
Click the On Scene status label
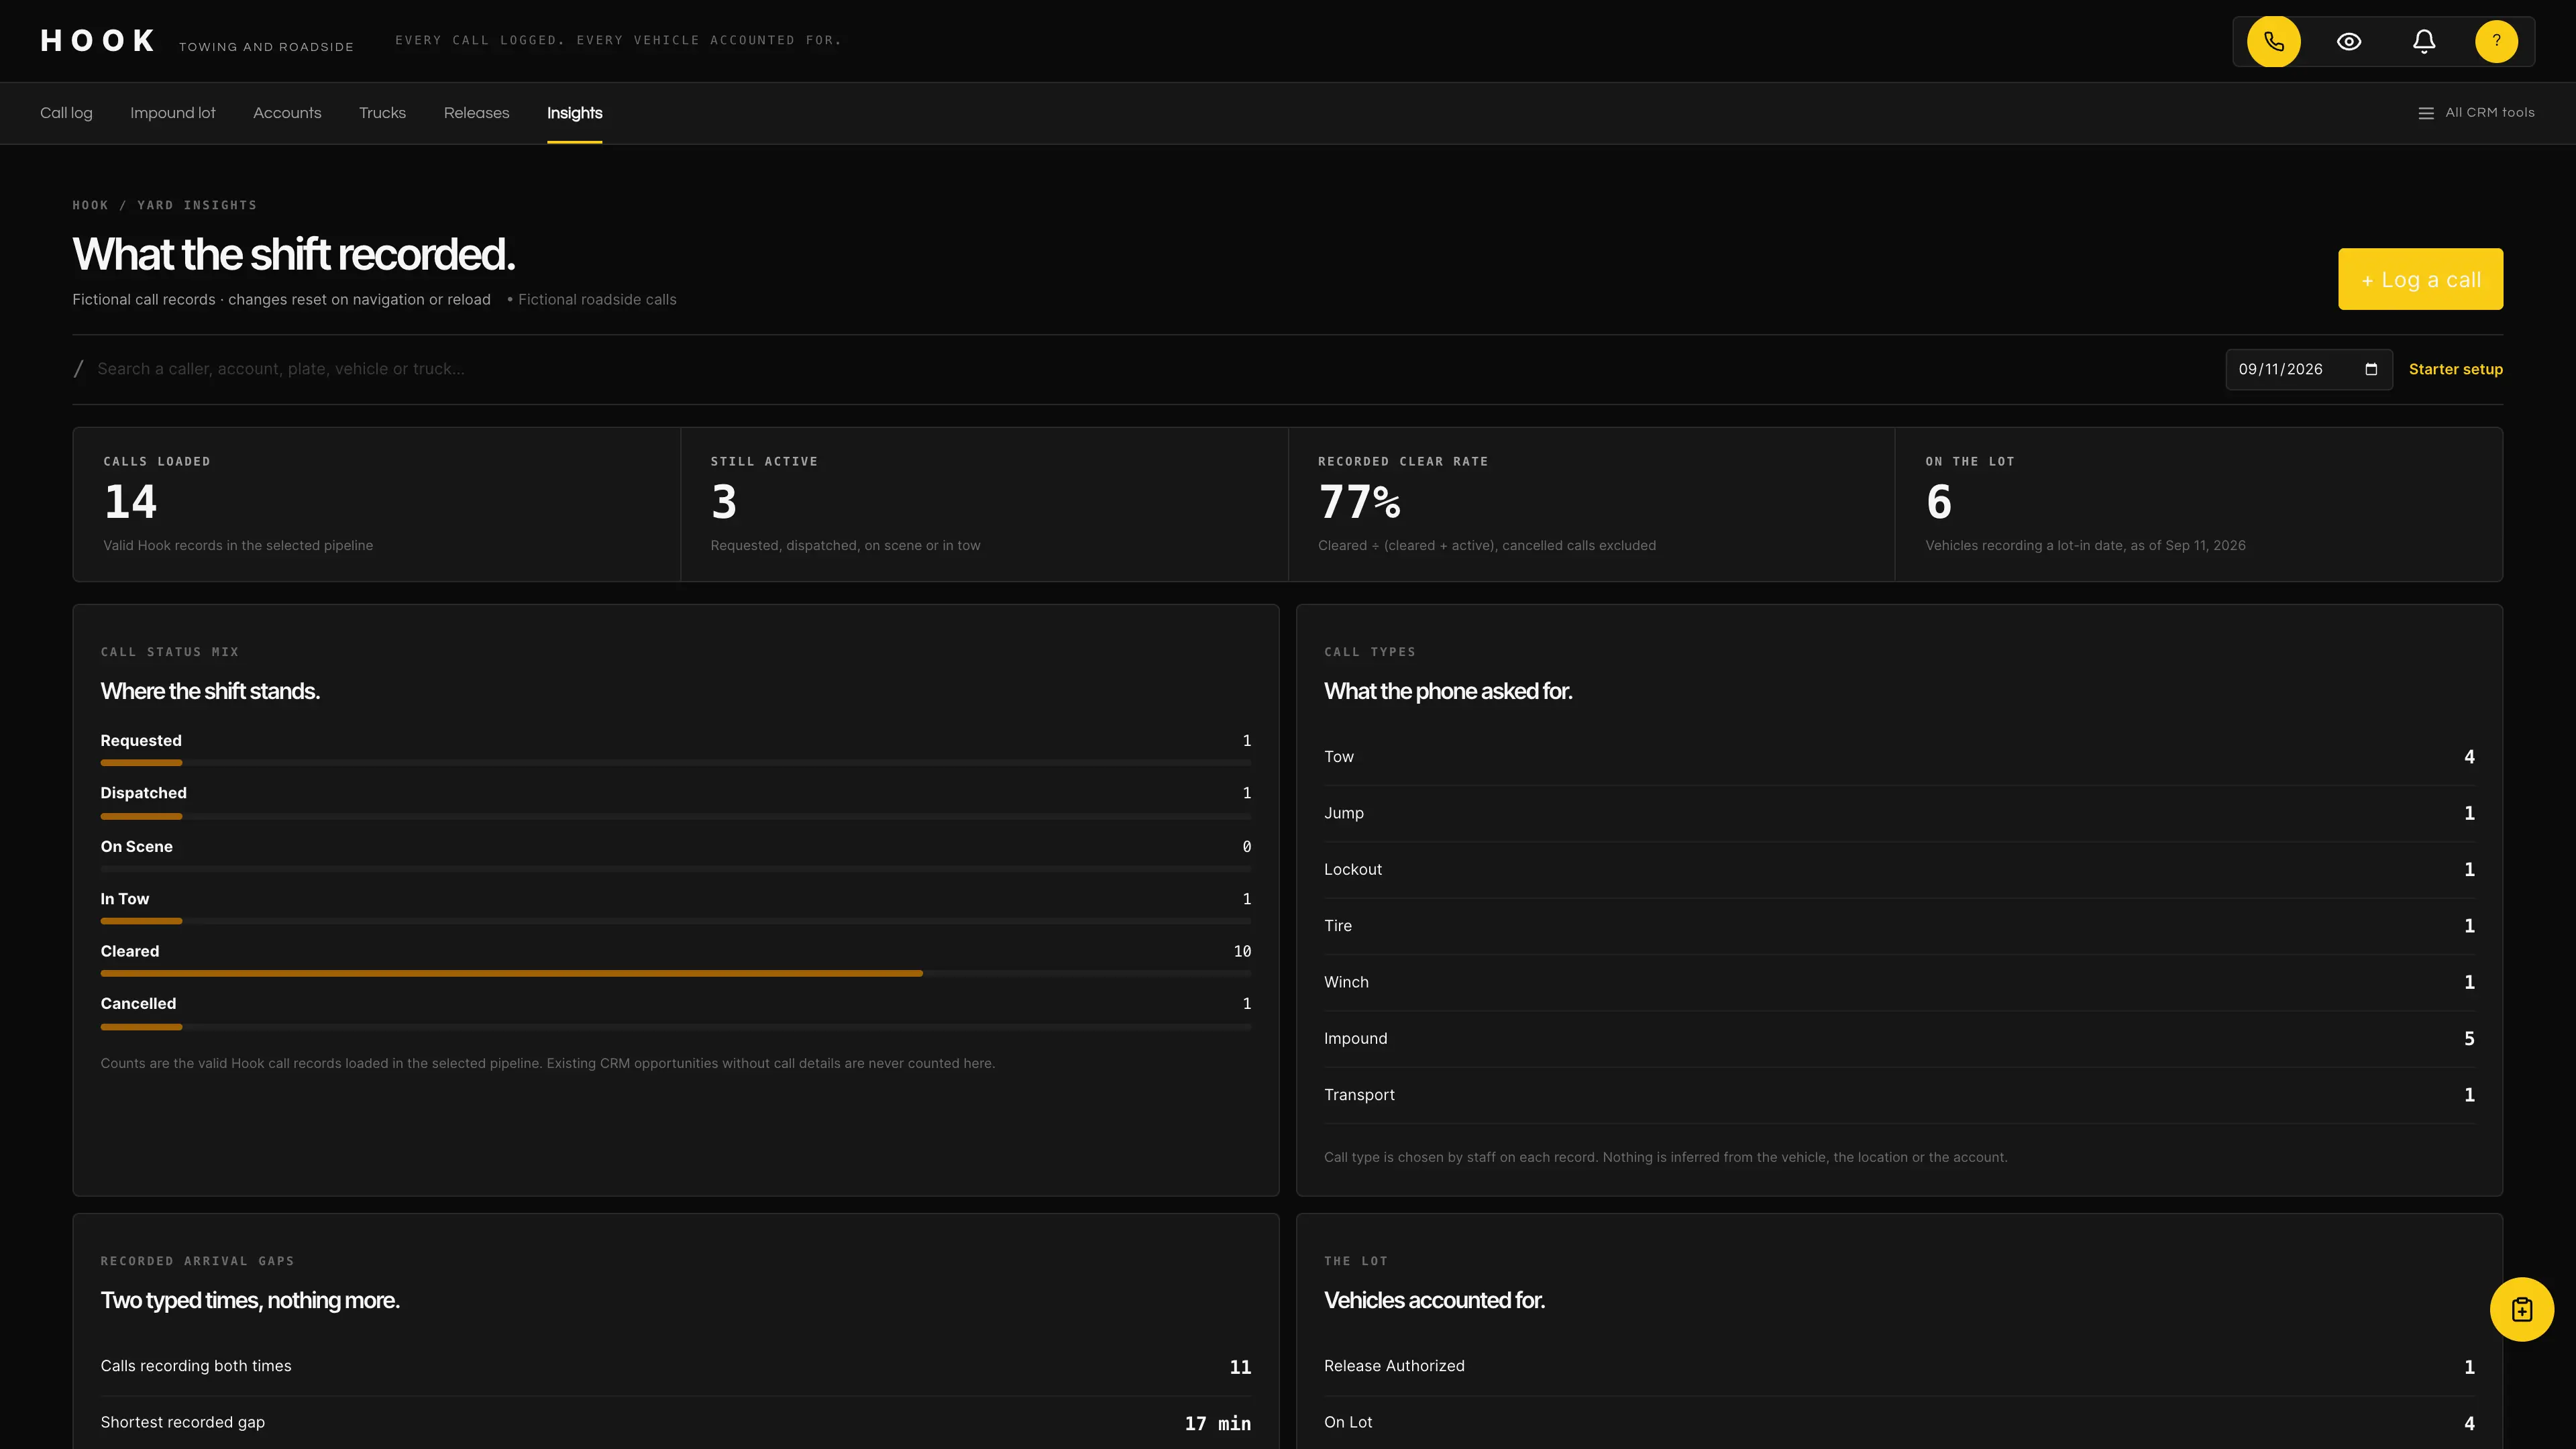pos(136,847)
